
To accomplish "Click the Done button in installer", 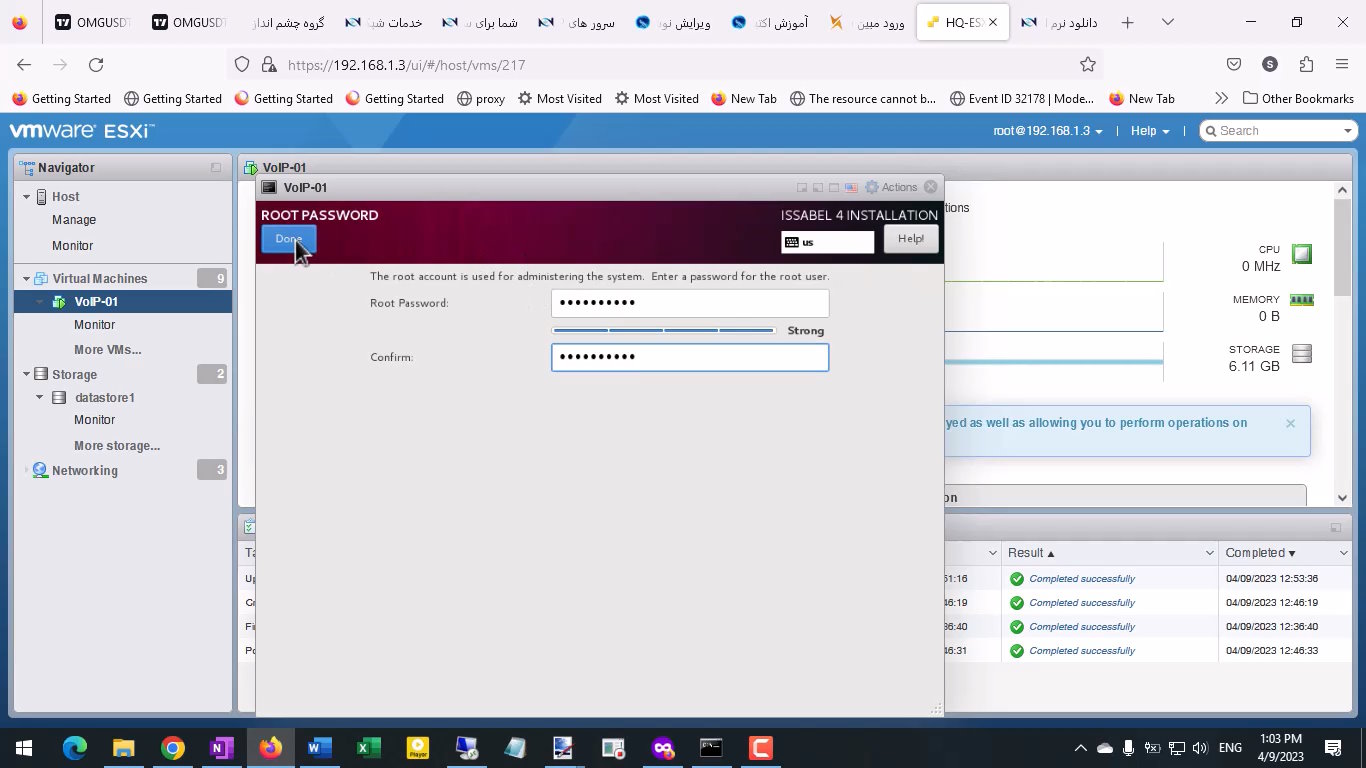I will (x=289, y=239).
